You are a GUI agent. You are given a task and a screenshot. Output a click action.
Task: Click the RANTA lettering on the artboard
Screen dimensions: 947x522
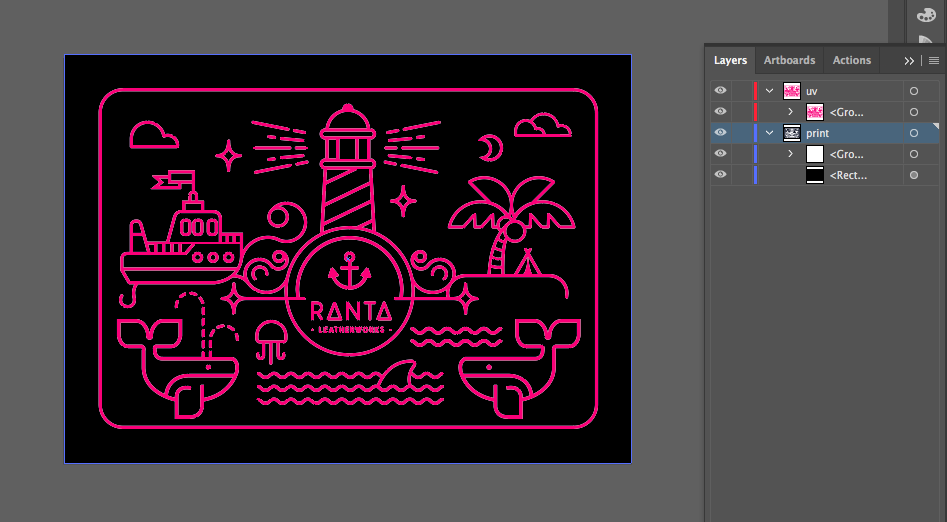tap(351, 311)
